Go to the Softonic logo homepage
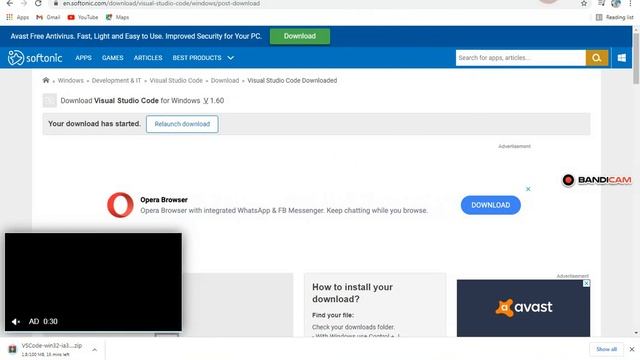Screen dimensions: 640x360 coord(35,58)
